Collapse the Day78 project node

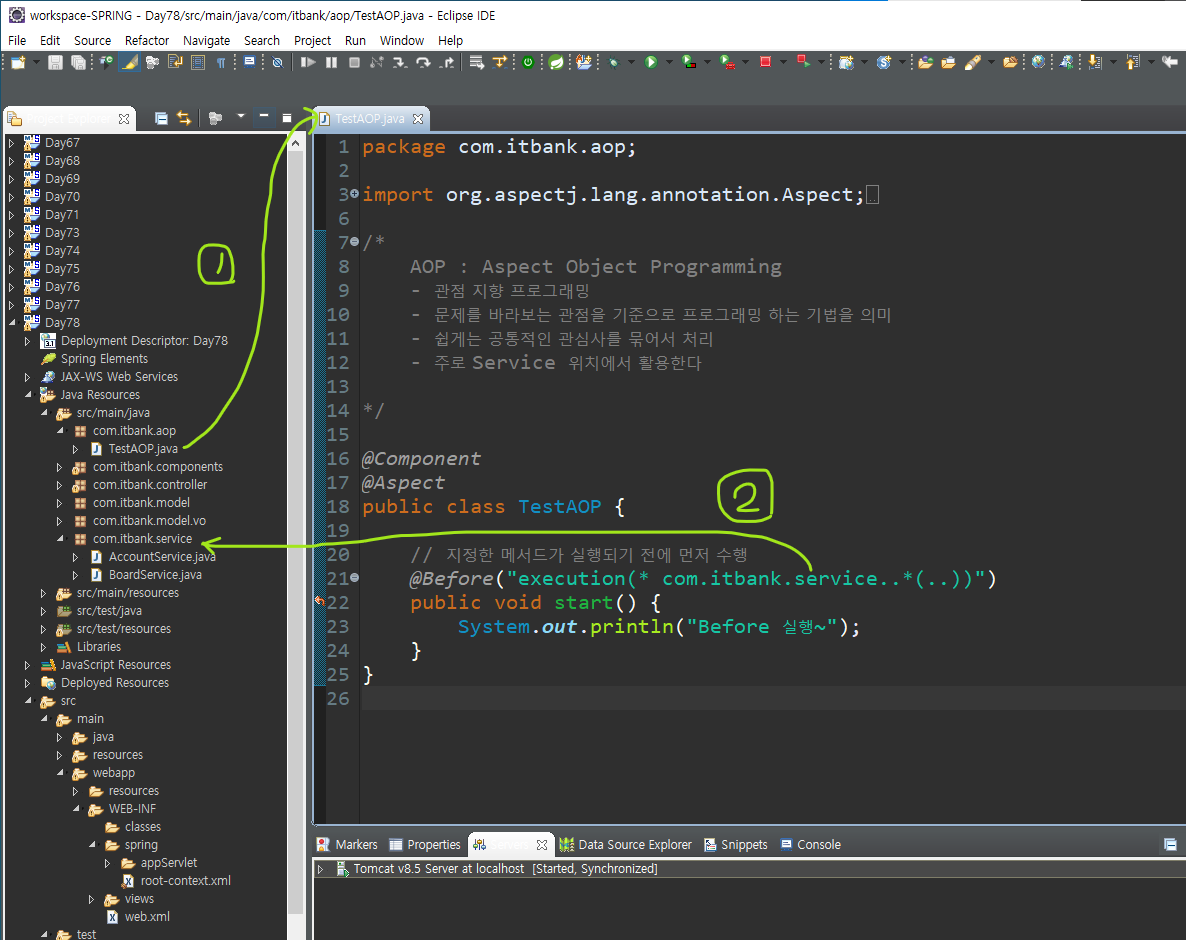coord(11,323)
